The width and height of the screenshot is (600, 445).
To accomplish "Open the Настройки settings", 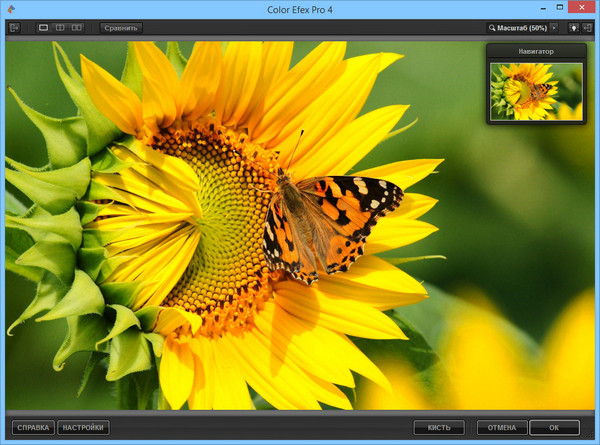I will [83, 427].
